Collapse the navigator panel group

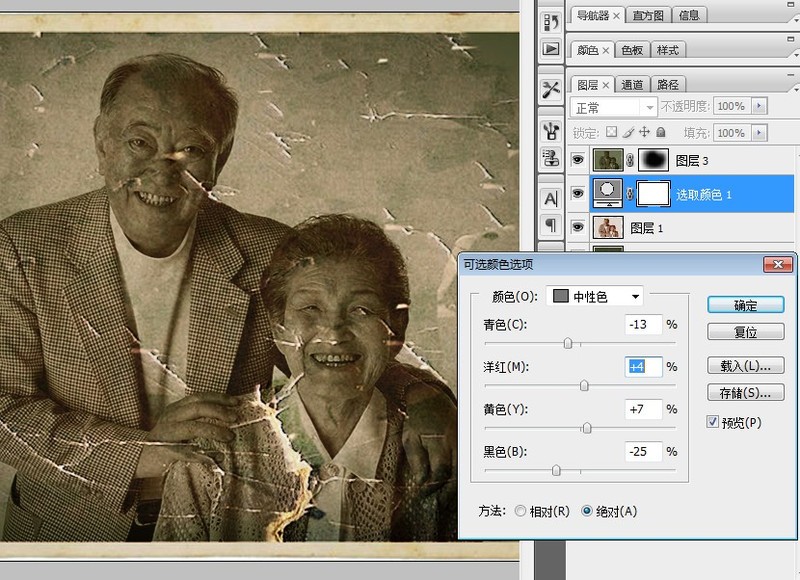pos(790,5)
